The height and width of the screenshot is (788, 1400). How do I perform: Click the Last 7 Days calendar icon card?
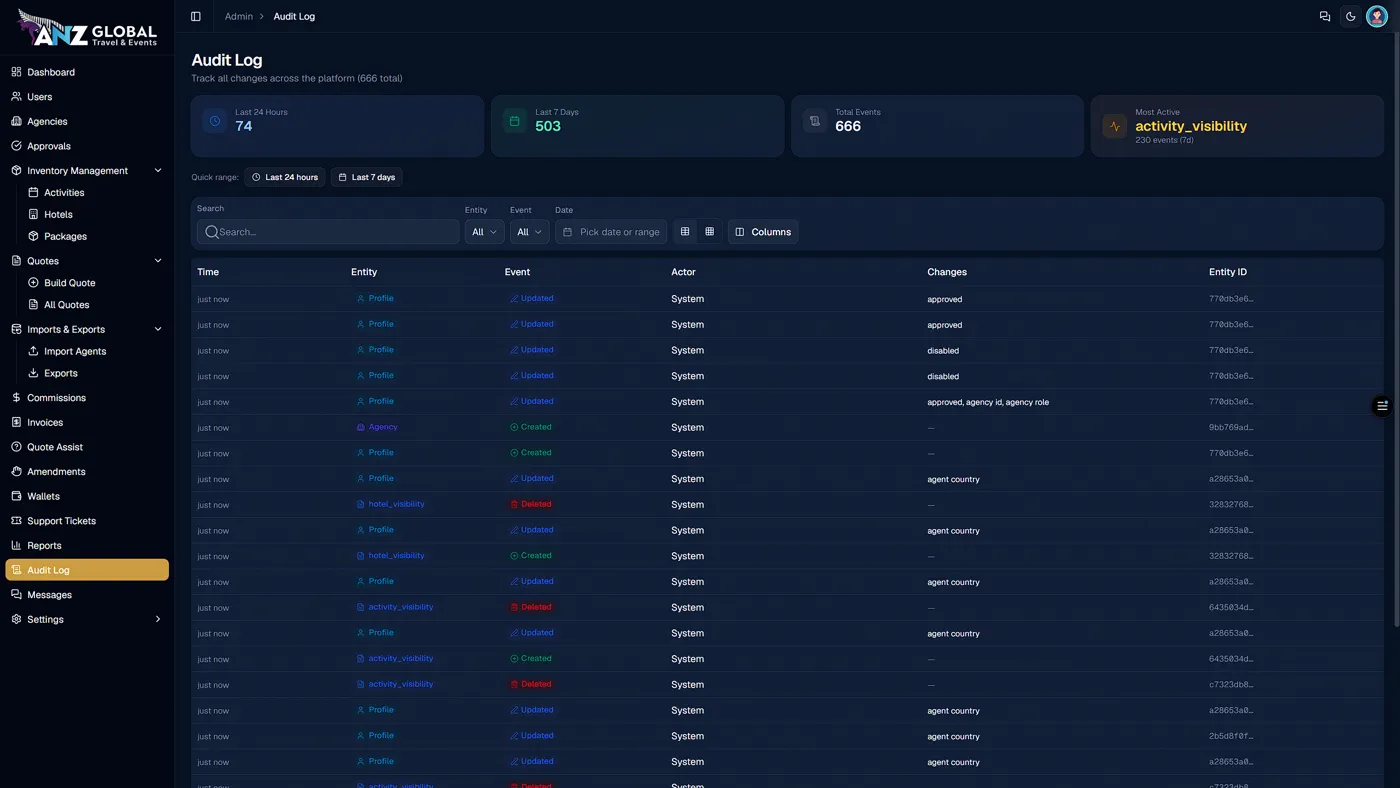click(x=515, y=121)
